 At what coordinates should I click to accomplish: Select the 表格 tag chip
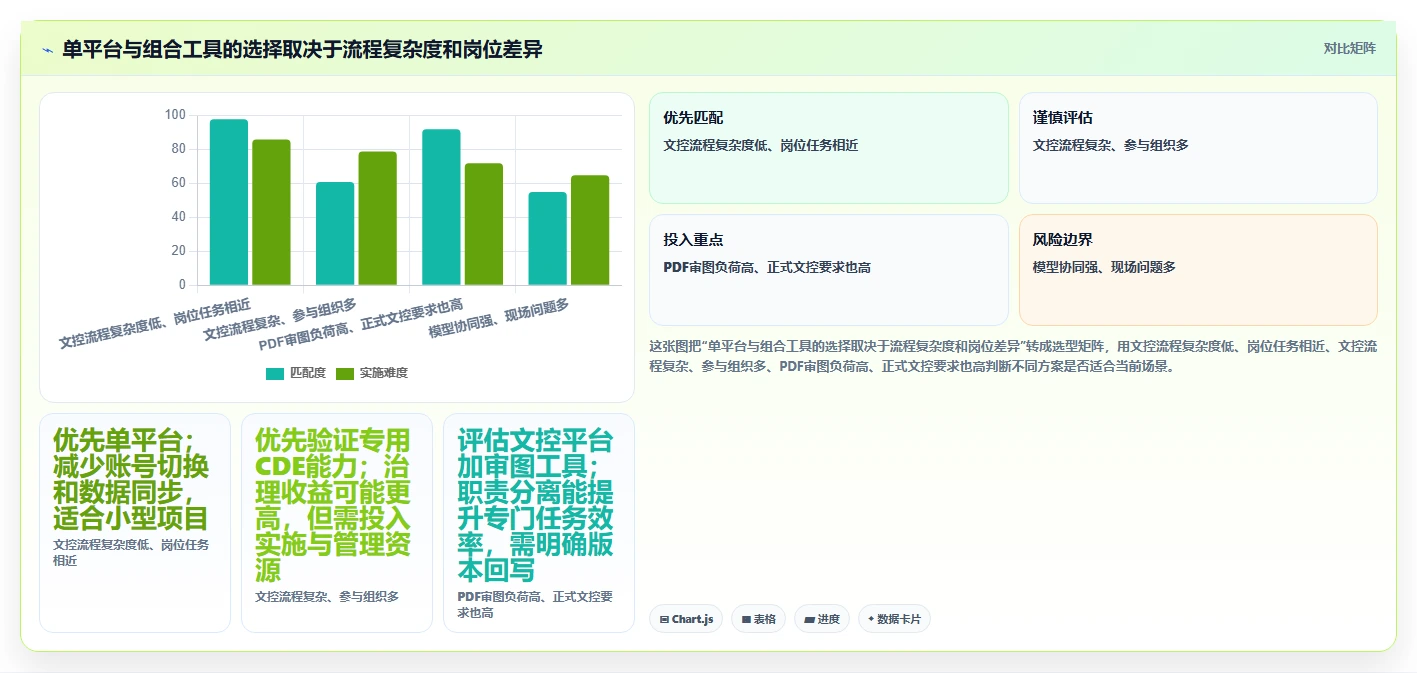tap(758, 619)
